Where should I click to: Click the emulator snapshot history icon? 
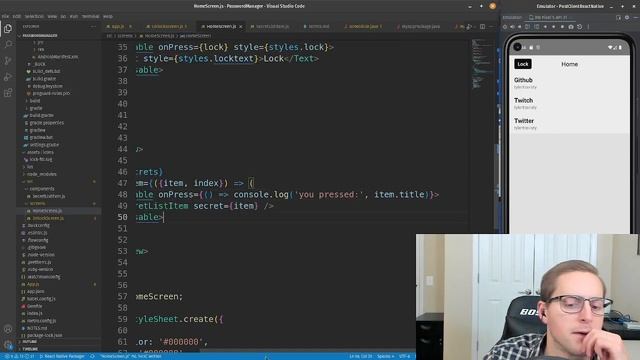[x=579, y=27]
